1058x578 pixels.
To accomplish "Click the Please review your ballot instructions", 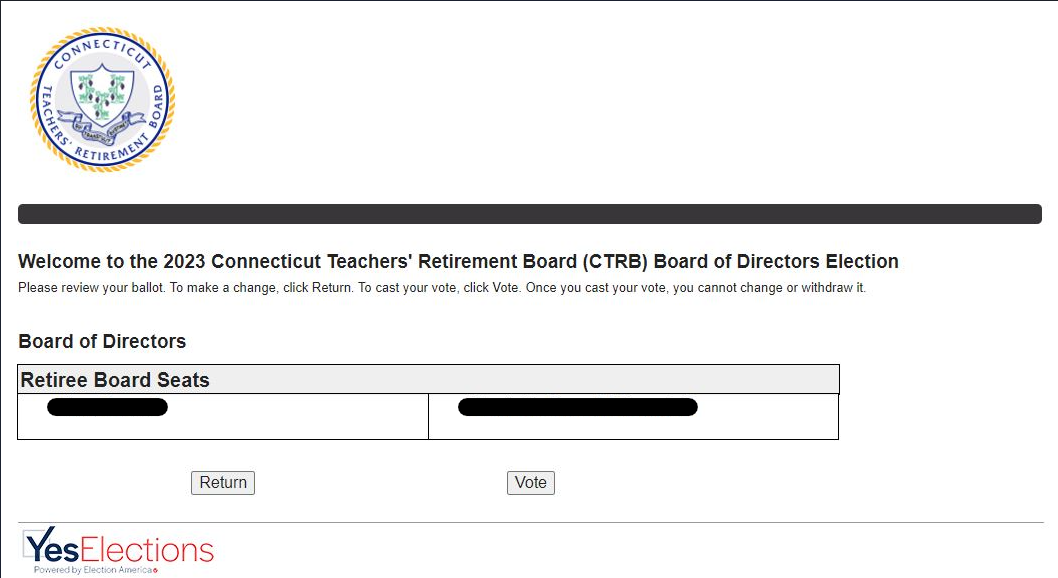I will point(442,288).
